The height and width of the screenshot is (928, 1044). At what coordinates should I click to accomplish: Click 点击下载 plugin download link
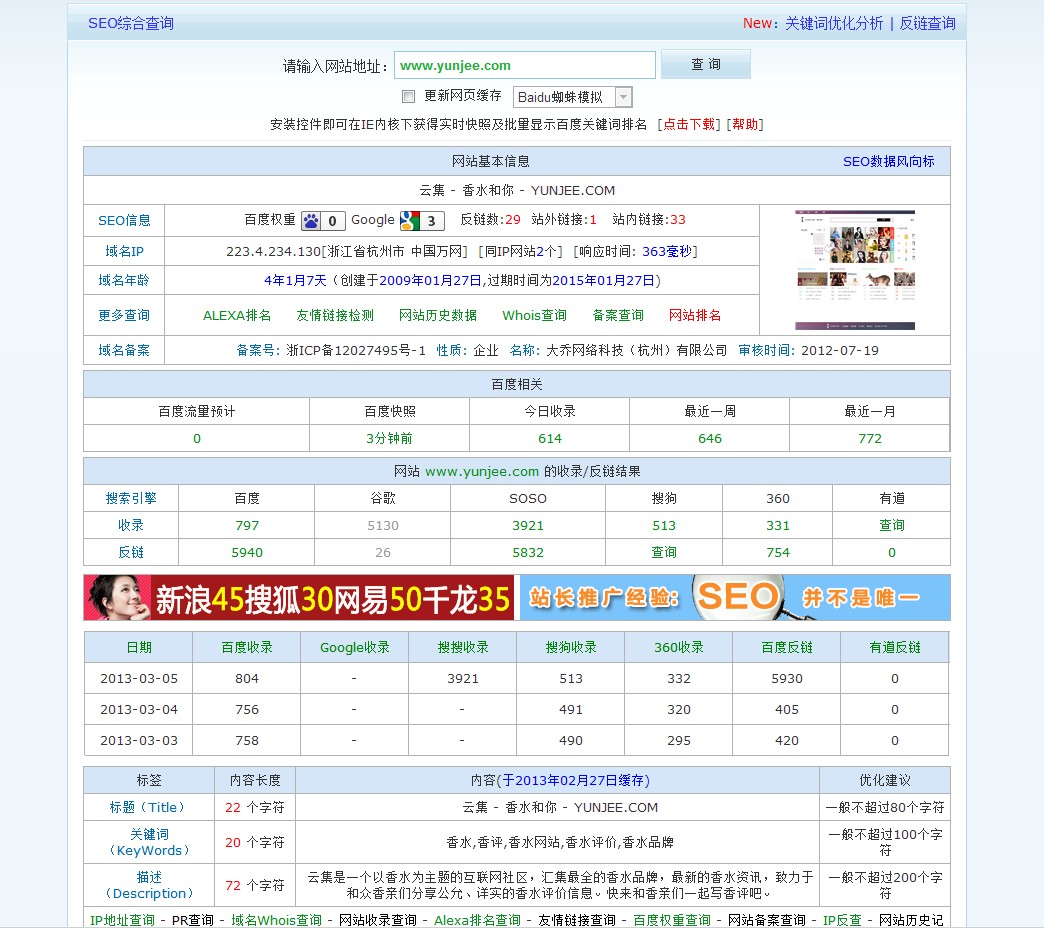click(x=689, y=124)
